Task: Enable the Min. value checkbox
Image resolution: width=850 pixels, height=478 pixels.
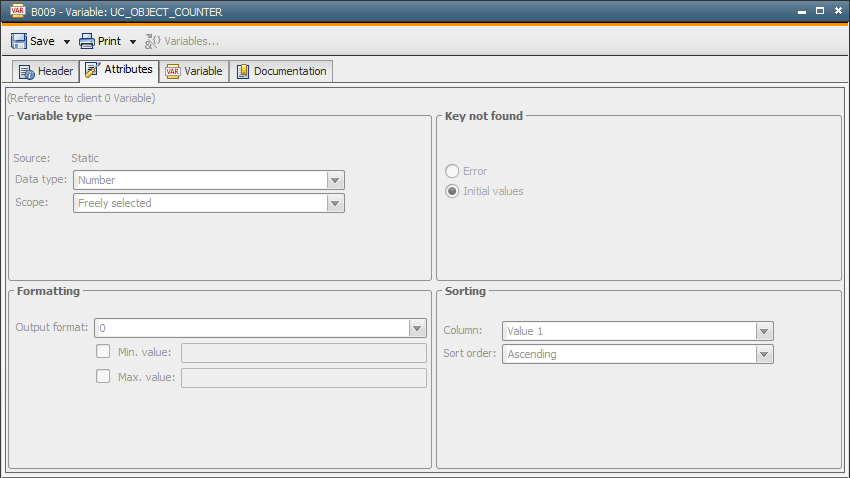Action: 102,352
